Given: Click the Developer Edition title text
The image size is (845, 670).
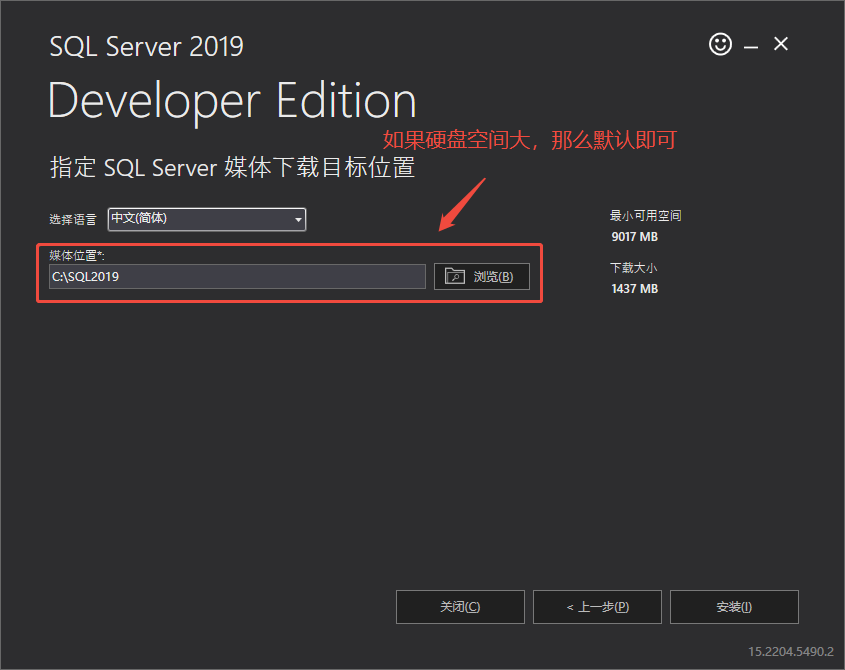Looking at the screenshot, I should coord(232,101).
